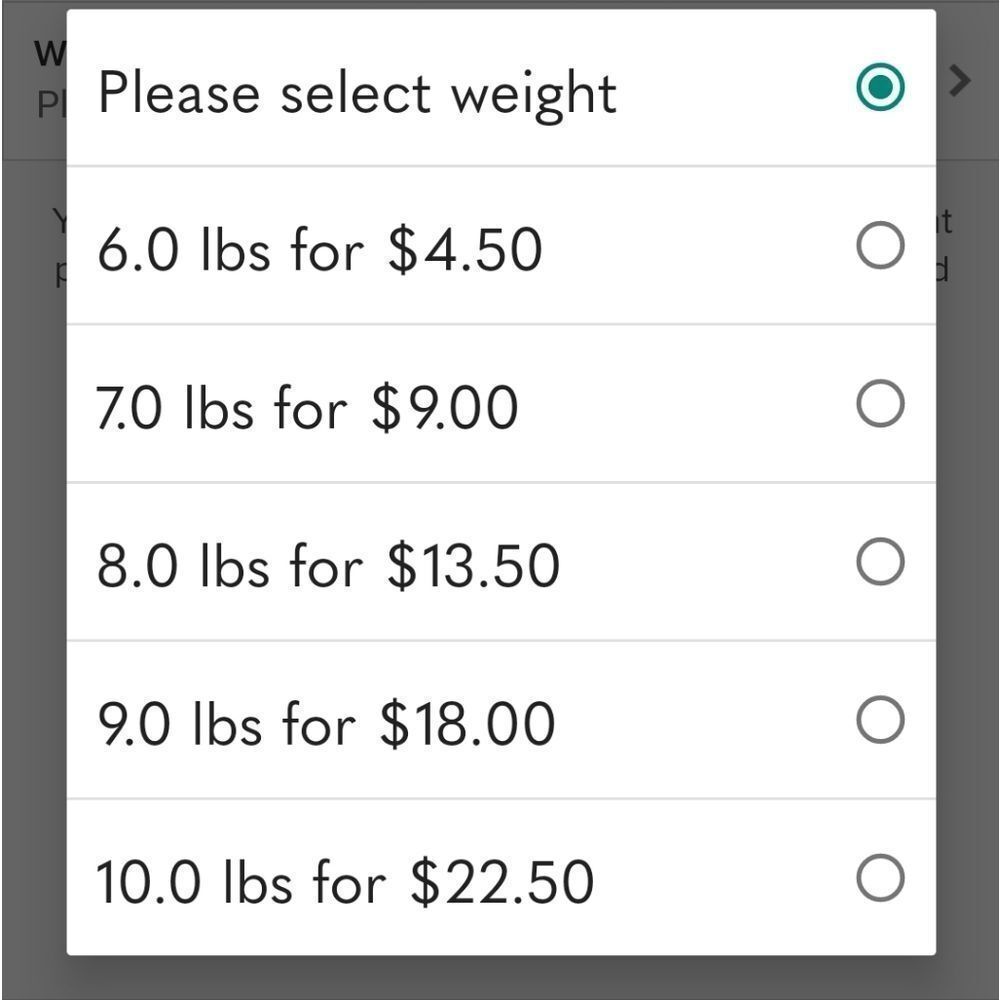Open the chevron arrow behind the dialog
The width and height of the screenshot is (1000, 1000).
point(960,81)
